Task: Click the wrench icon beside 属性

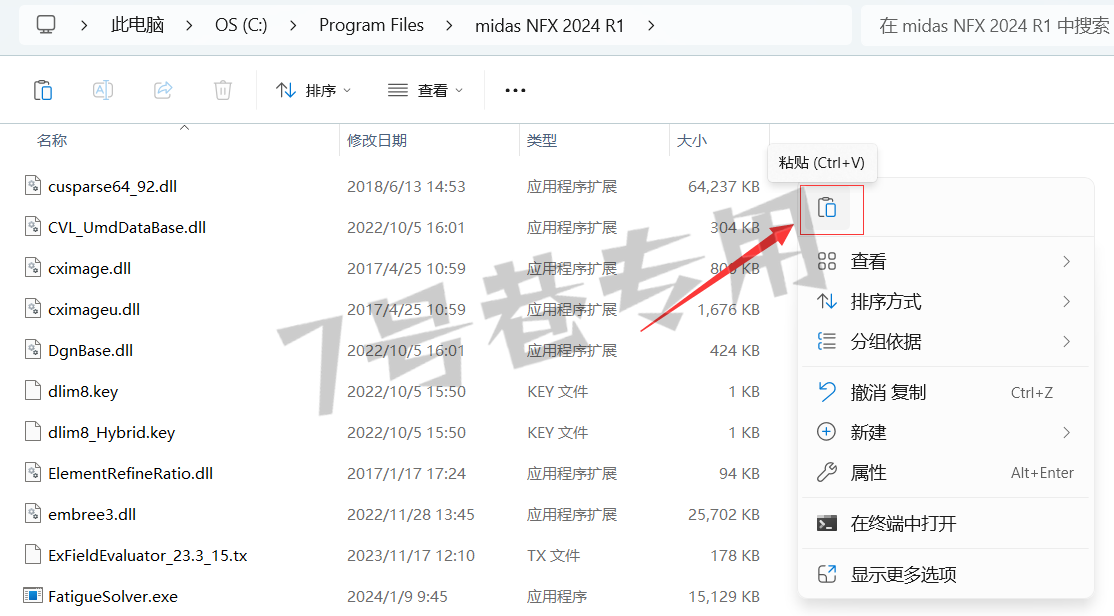Action: pos(827,472)
